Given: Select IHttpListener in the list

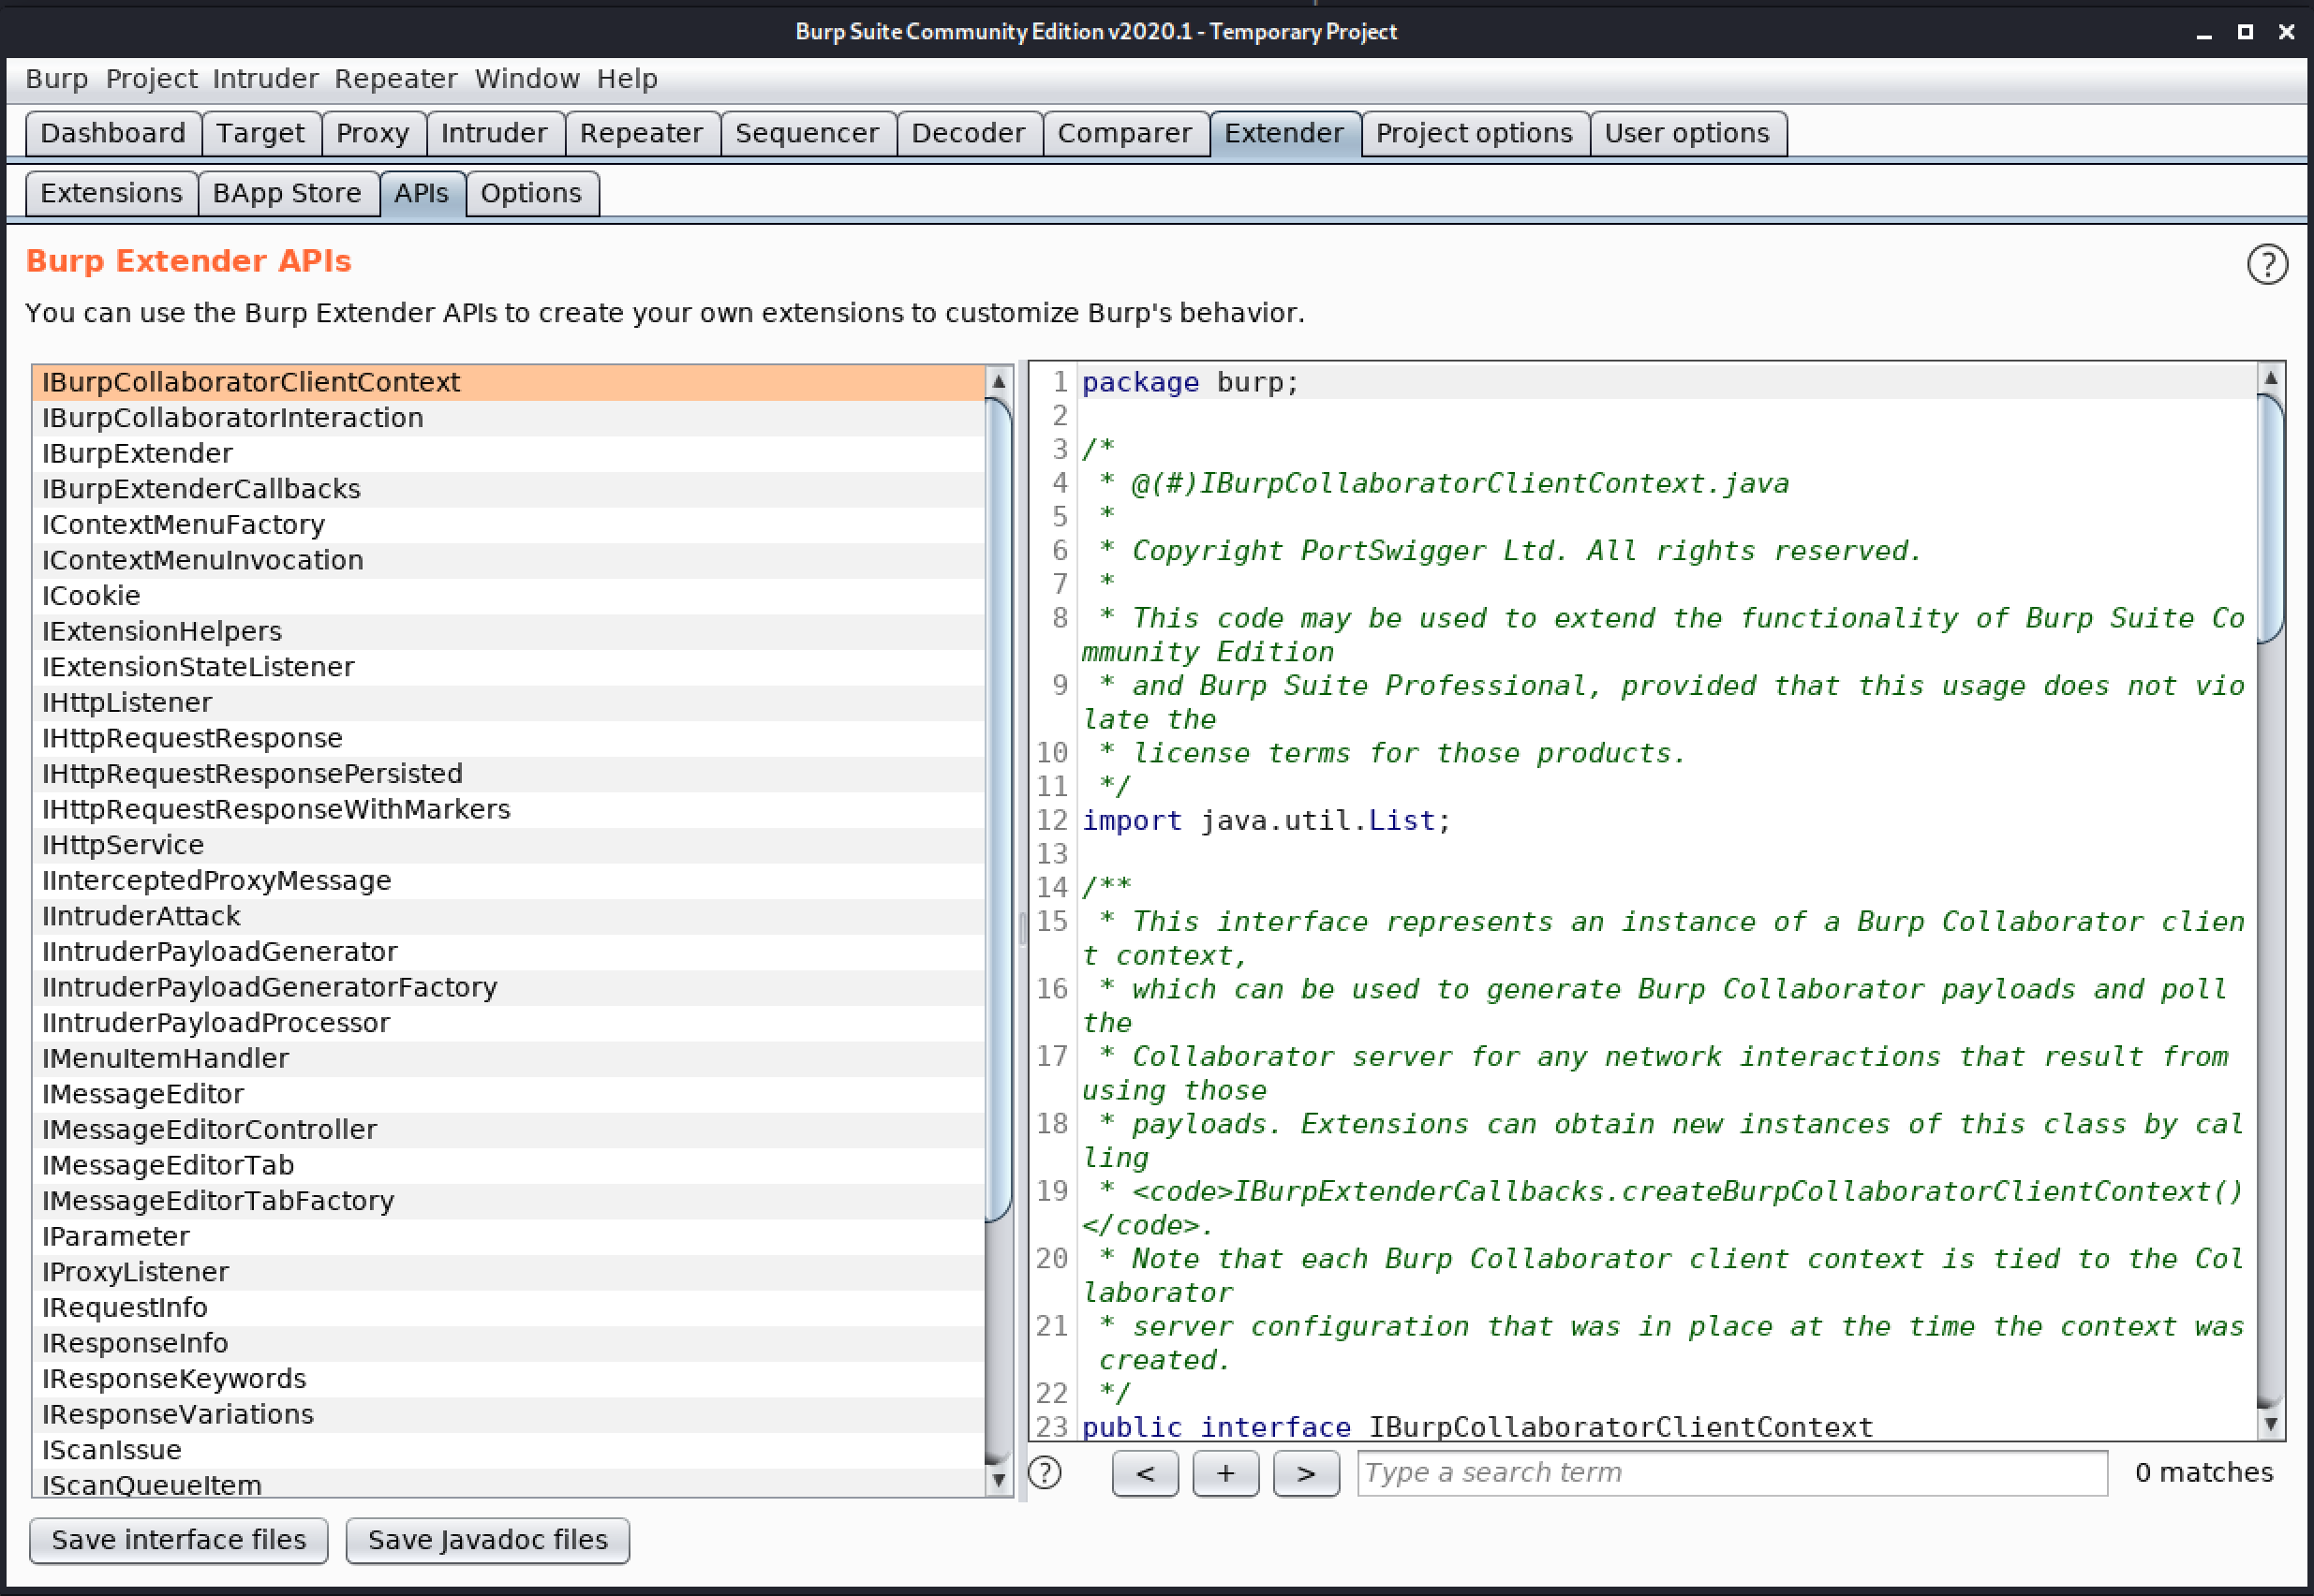Looking at the screenshot, I should click(508, 702).
